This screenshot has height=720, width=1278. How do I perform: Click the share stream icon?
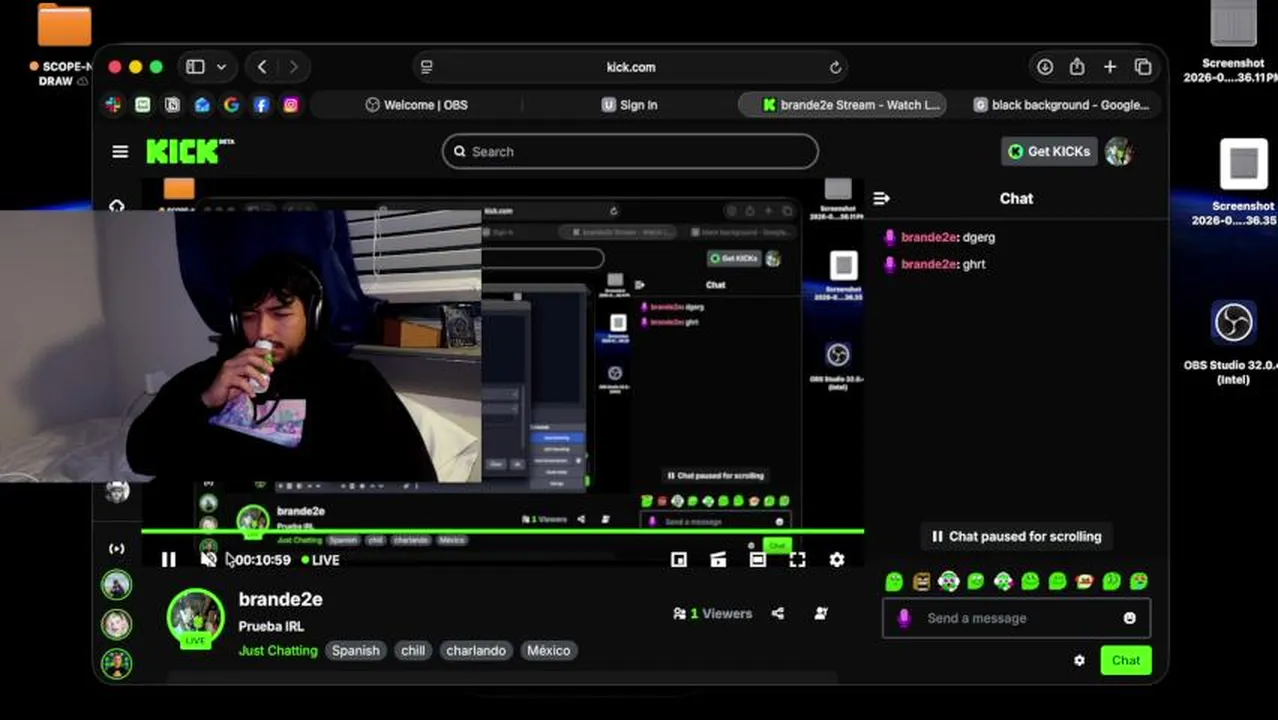coord(778,614)
